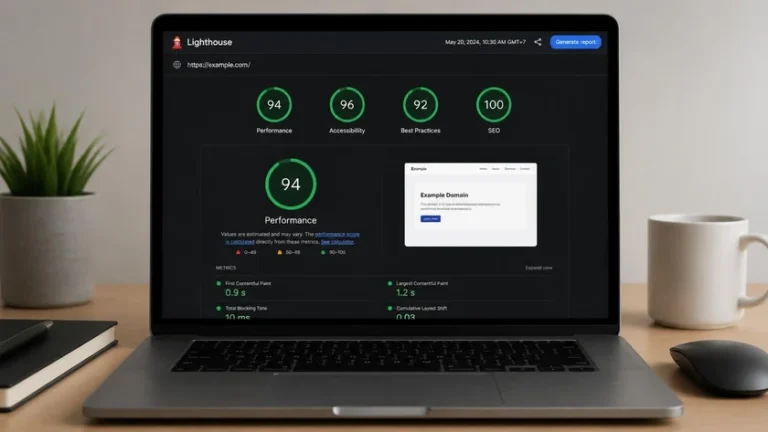Click the 1.2 s metric value
Screen dimensions: 768x432
[x=406, y=293]
